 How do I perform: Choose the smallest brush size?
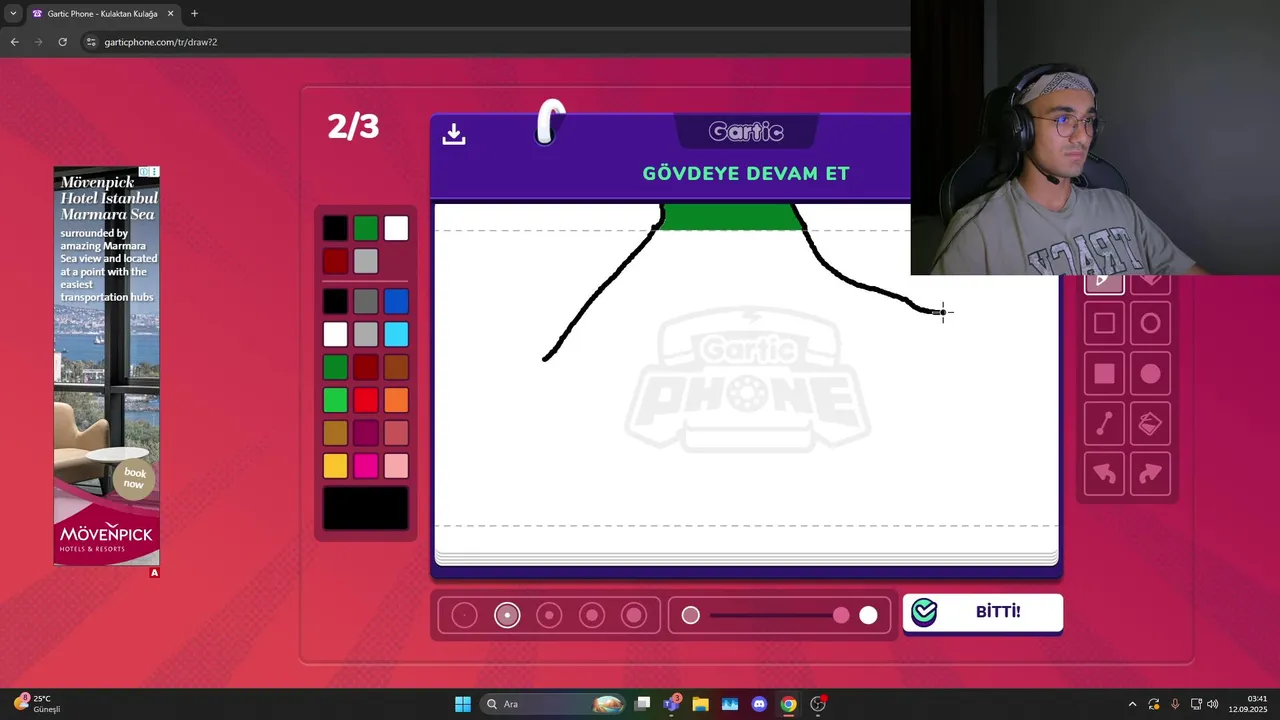coord(464,615)
